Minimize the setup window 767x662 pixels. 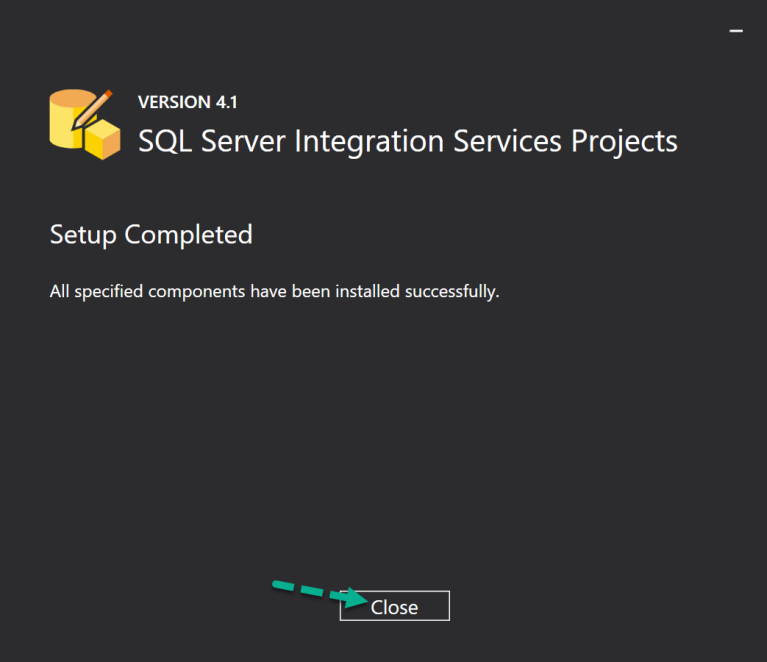[x=736, y=31]
